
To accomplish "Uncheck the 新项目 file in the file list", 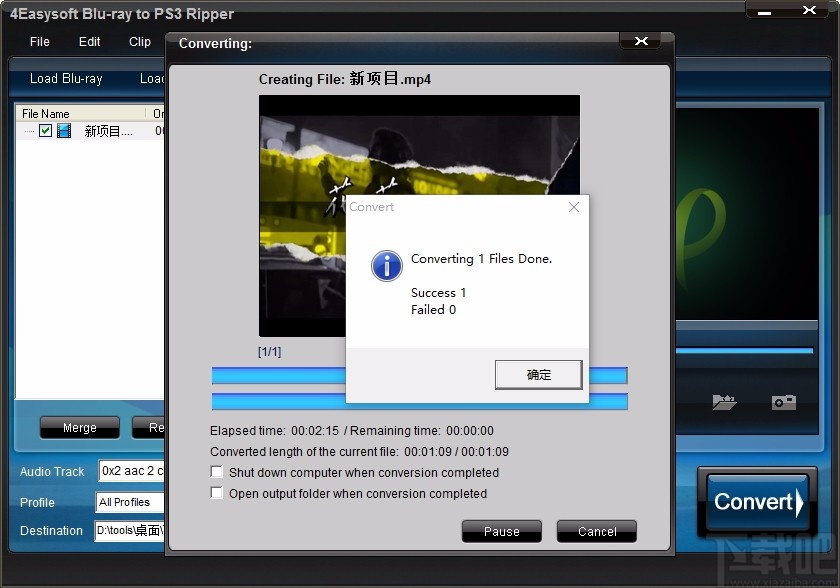I will (44, 130).
